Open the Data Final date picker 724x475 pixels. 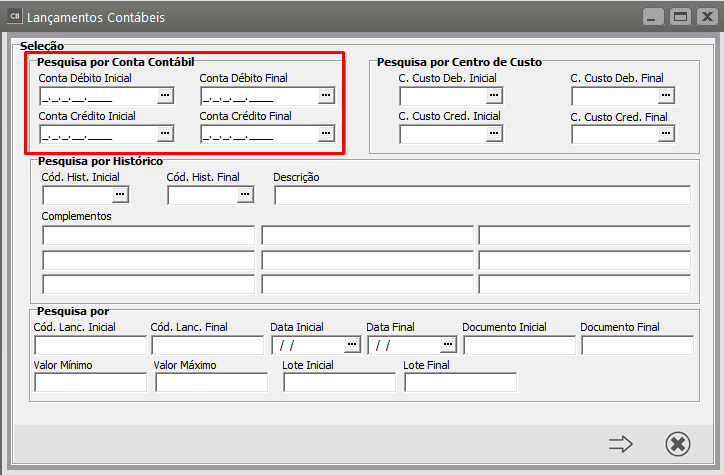(448, 345)
